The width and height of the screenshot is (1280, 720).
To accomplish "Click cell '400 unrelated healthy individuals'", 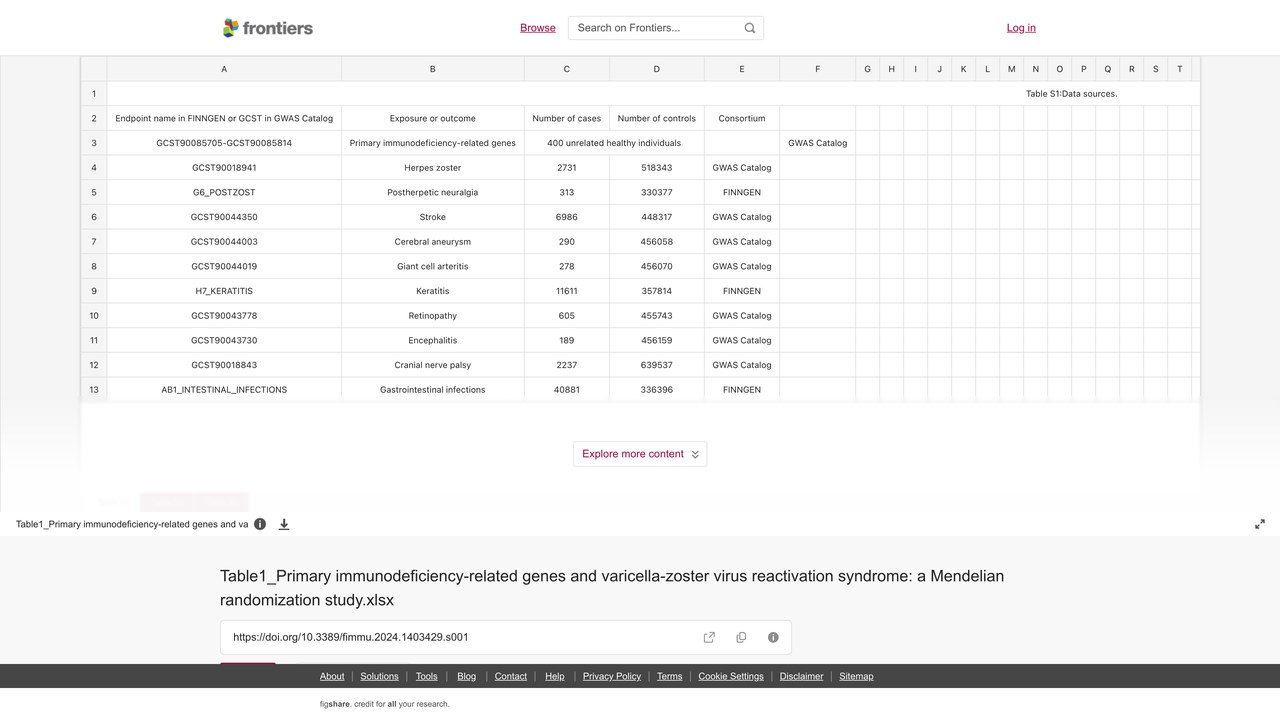I will (x=614, y=143).
